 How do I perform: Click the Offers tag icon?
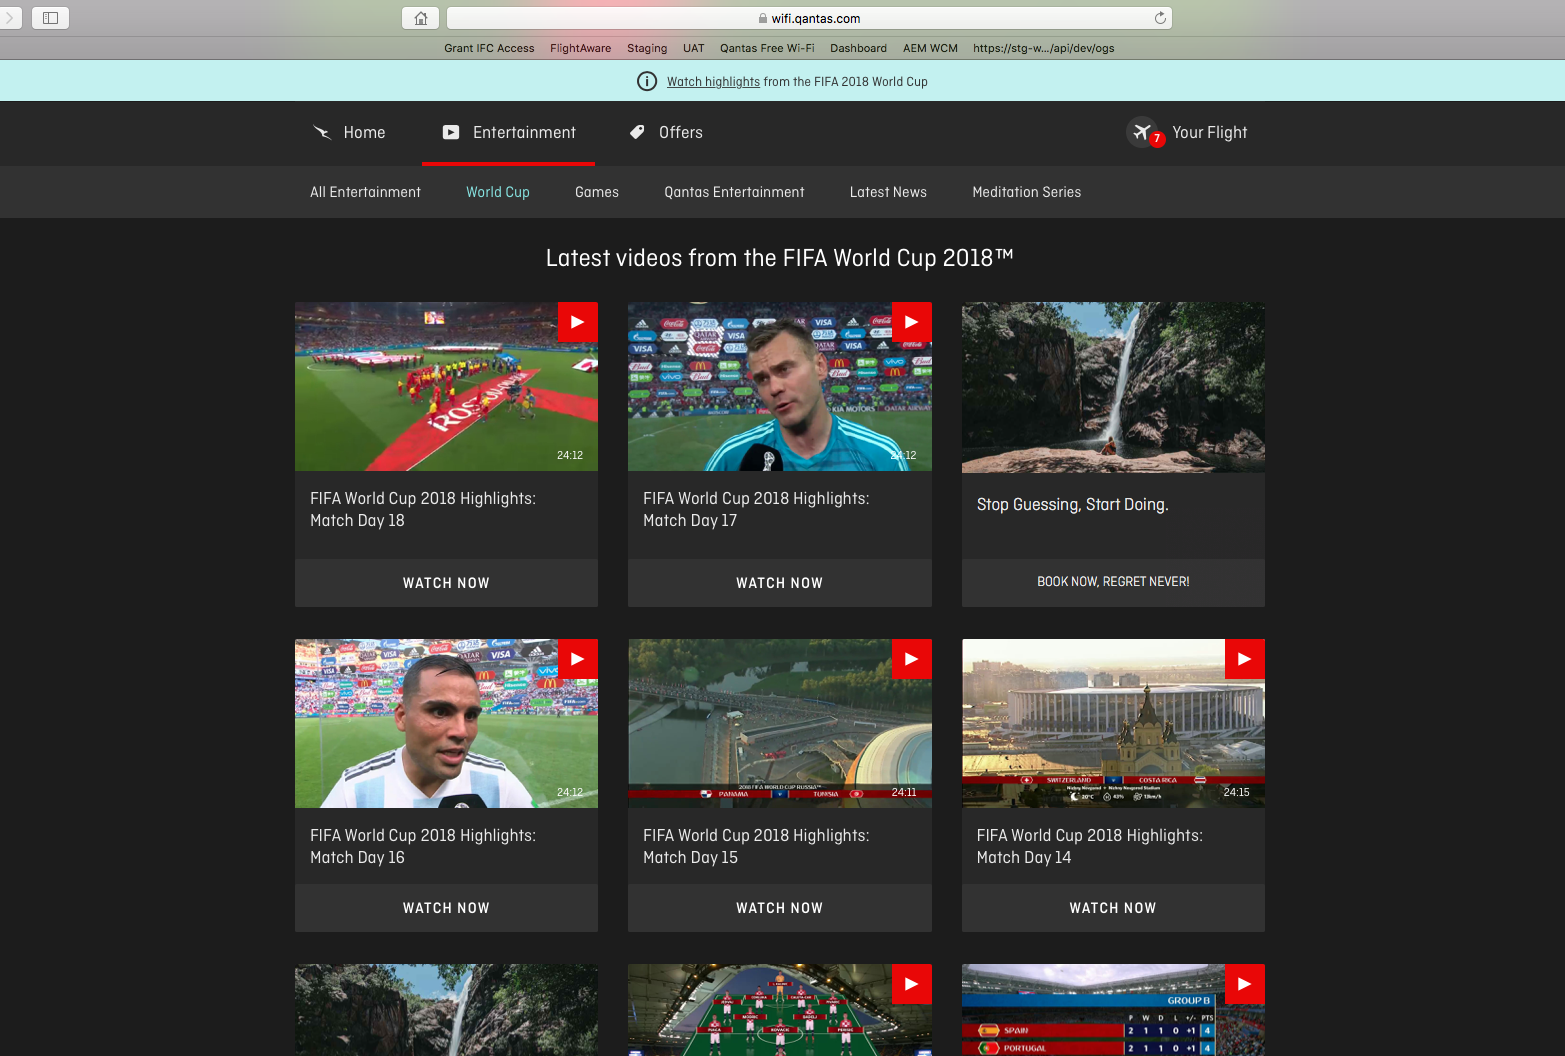click(637, 132)
